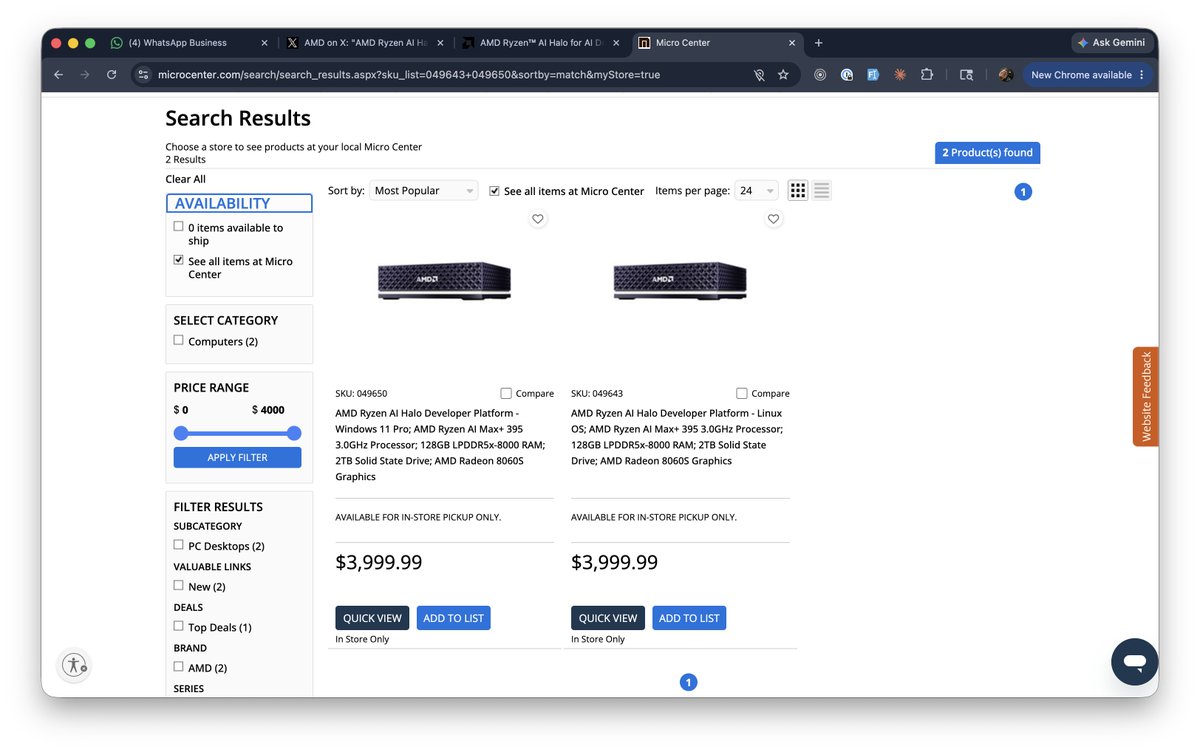Click Clear All filters link
The image size is (1200, 752).
(186, 179)
